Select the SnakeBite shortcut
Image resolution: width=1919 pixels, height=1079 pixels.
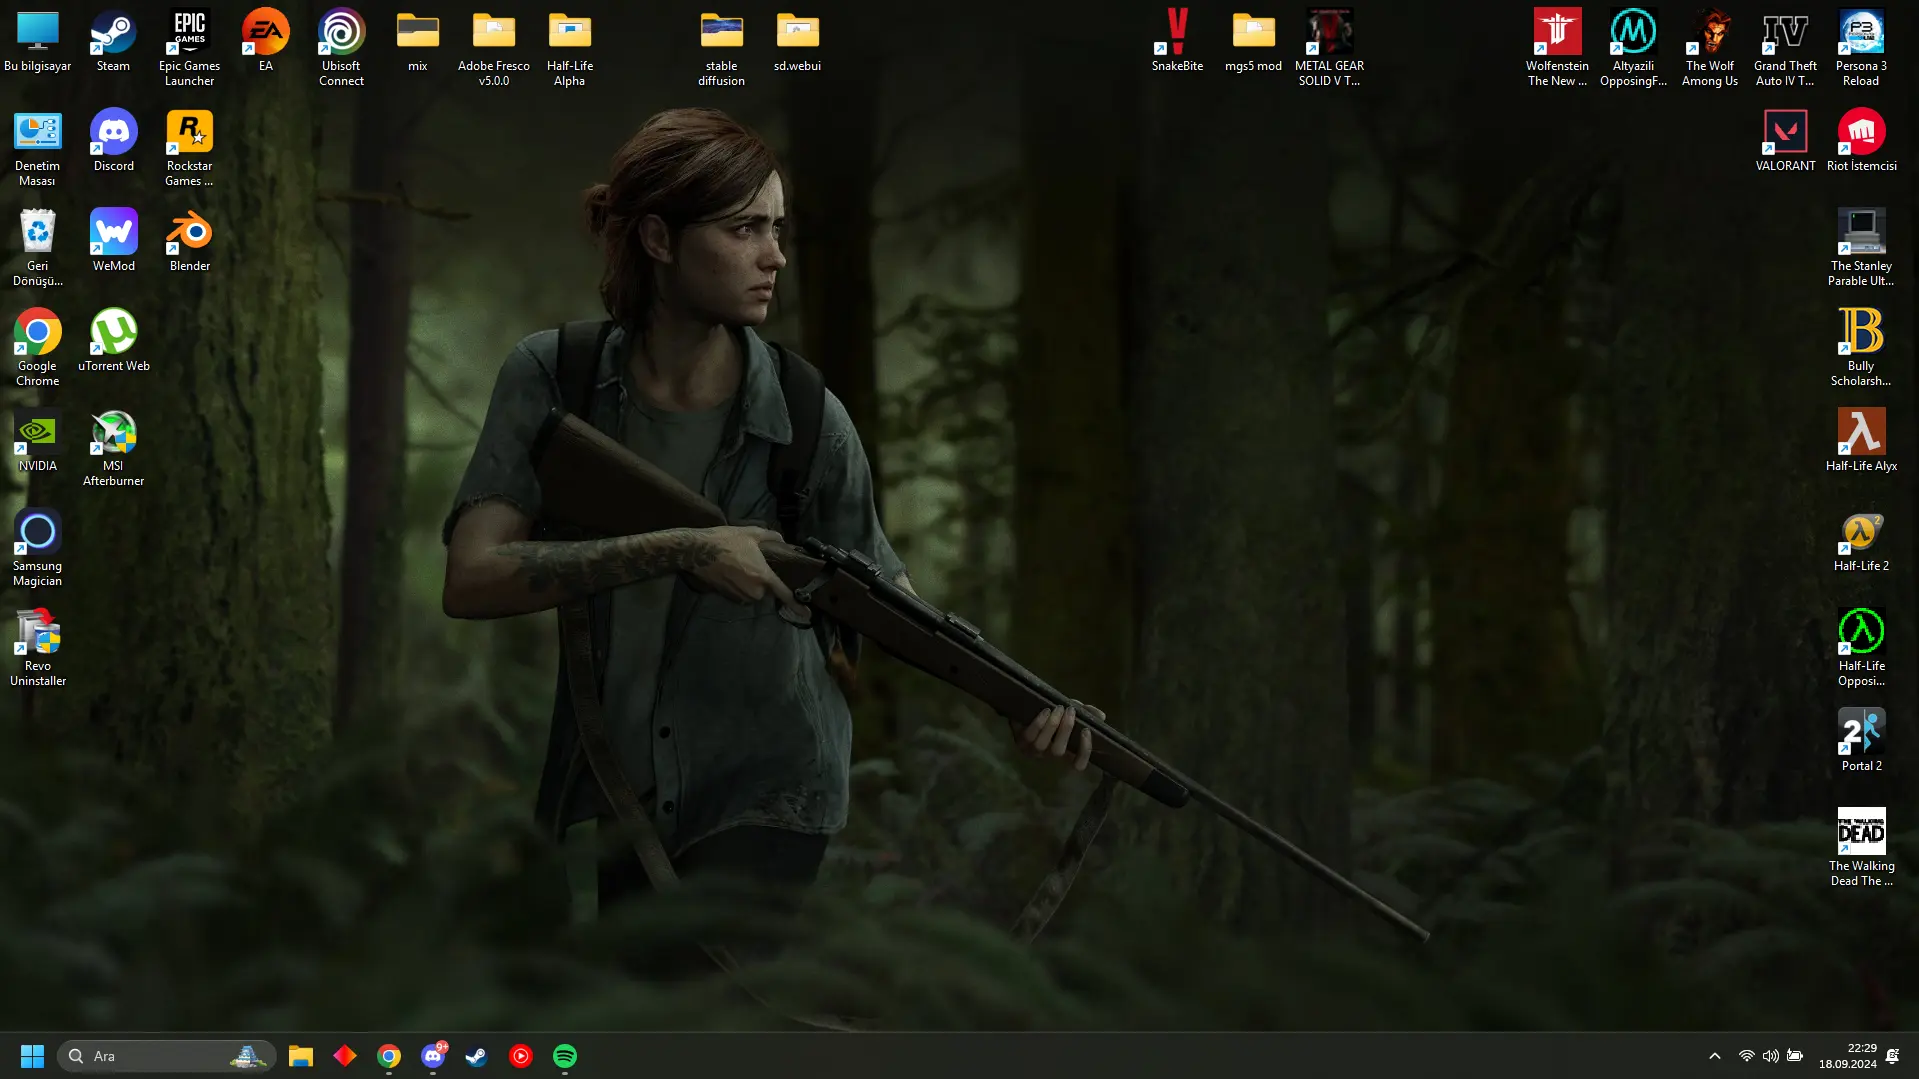(1178, 42)
